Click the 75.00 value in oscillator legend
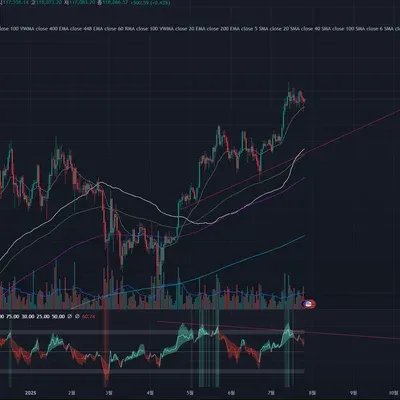 click(x=13, y=316)
